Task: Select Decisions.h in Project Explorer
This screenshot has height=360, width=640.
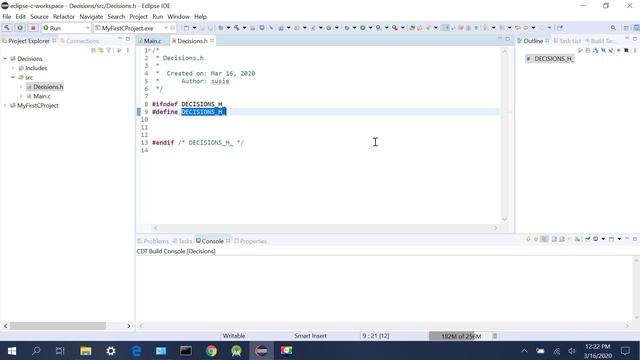Action: coord(48,87)
